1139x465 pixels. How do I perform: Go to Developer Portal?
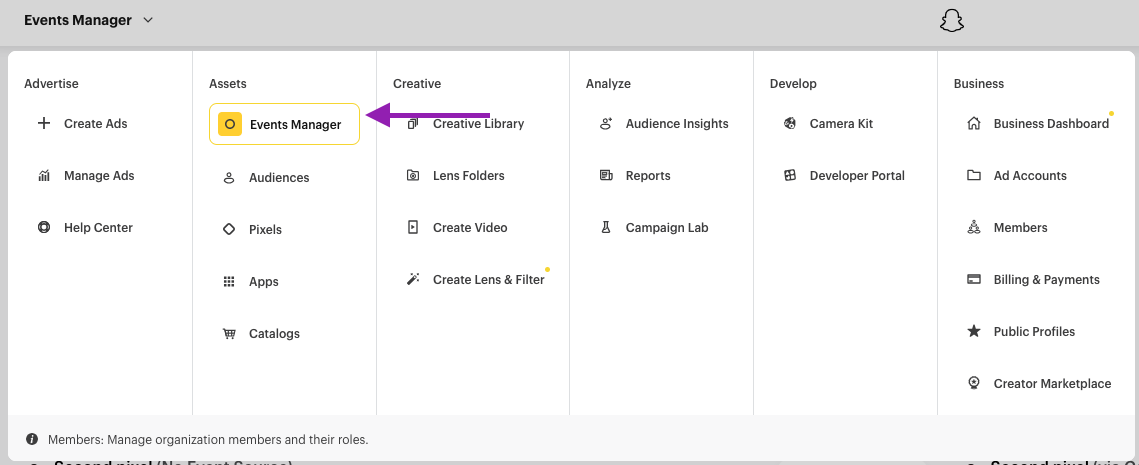click(x=857, y=176)
